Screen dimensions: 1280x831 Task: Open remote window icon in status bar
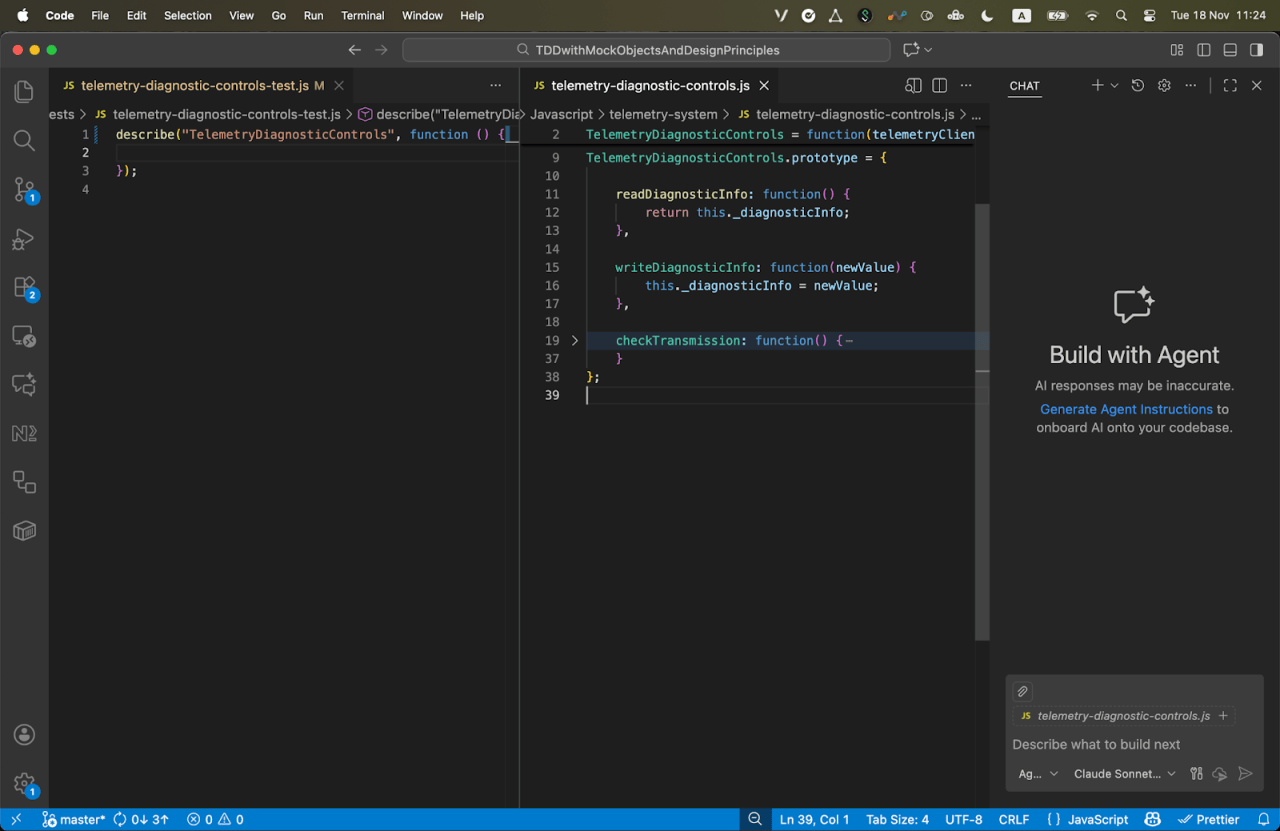(16, 819)
